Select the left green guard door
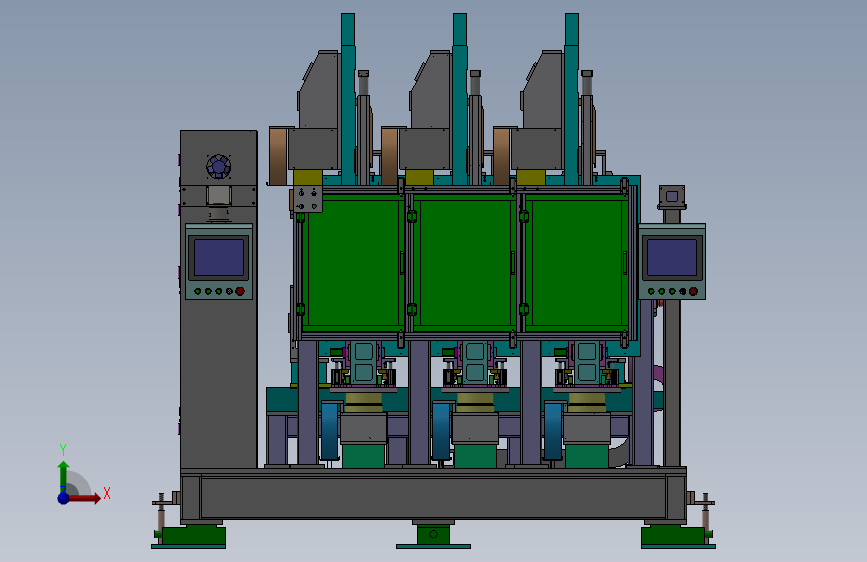The image size is (867, 562). [x=354, y=263]
